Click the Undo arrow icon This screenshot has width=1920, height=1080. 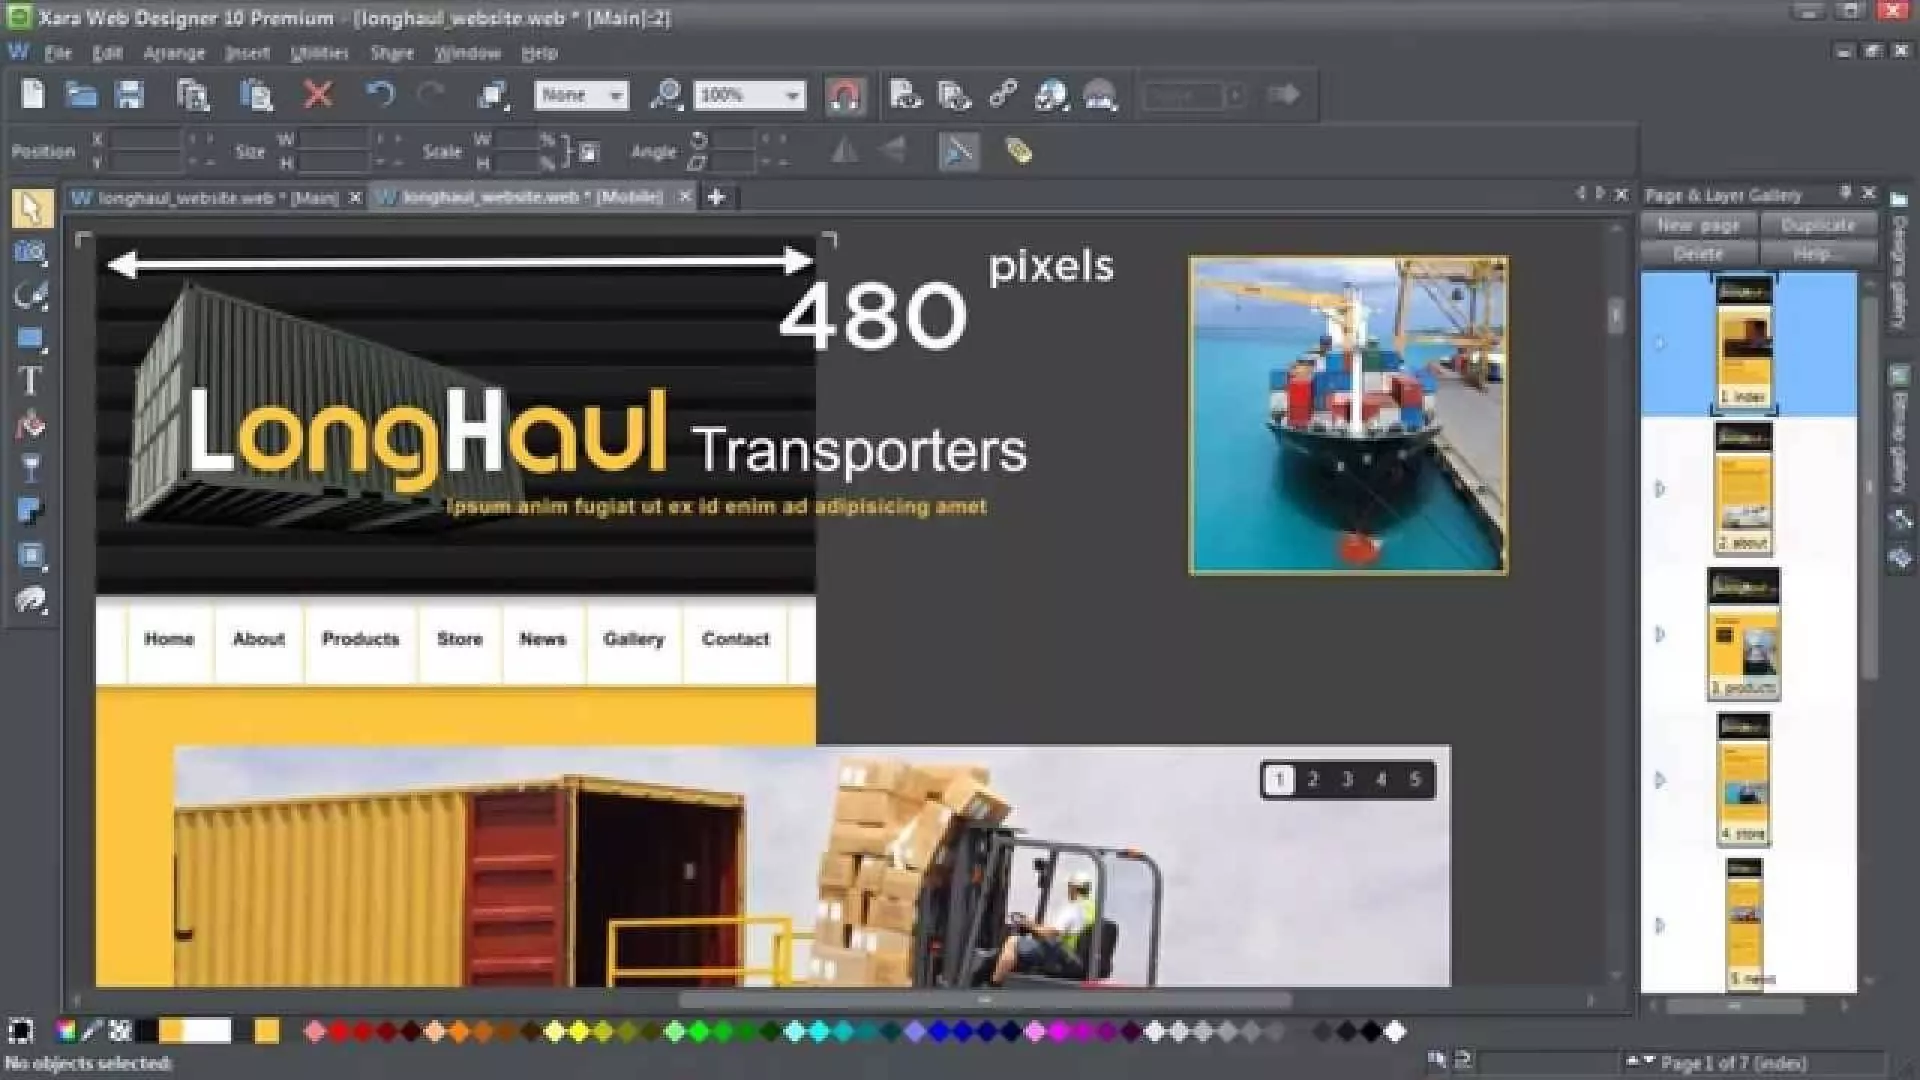[380, 95]
